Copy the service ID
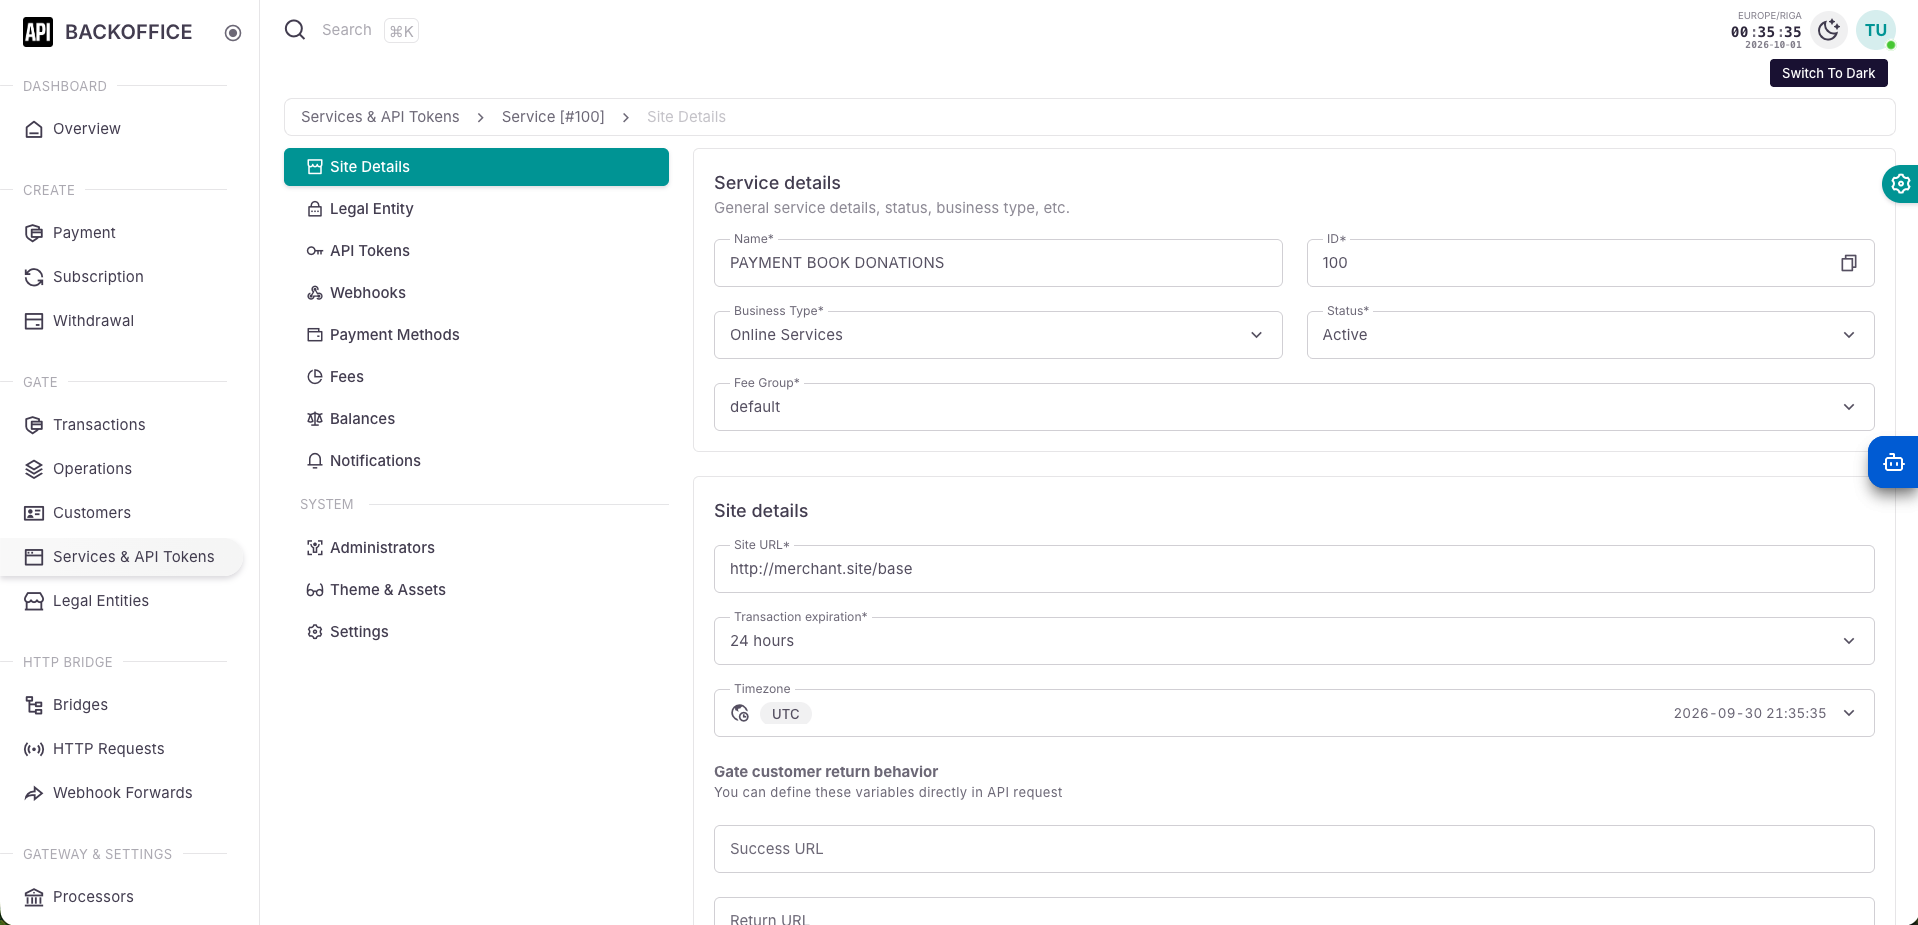This screenshot has width=1918, height=925. point(1849,263)
